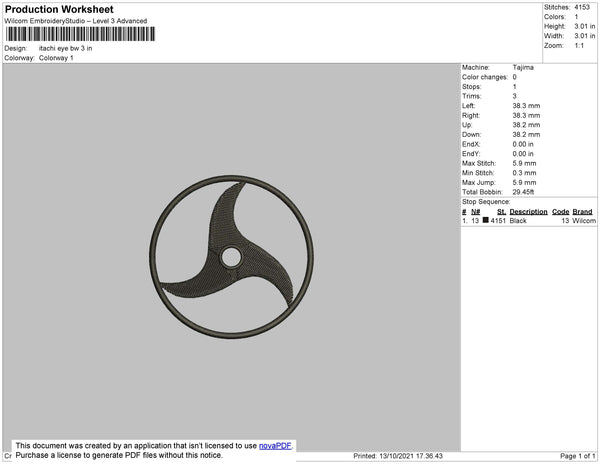Open the novaPDF hyperlink

[x=275, y=446]
